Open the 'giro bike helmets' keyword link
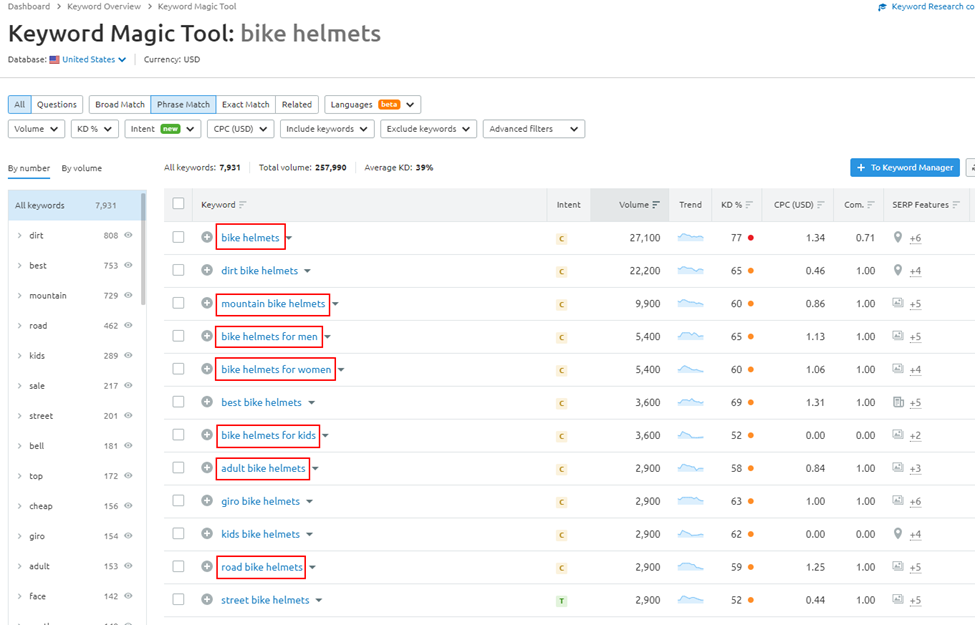This screenshot has height=625, width=975. coord(261,501)
